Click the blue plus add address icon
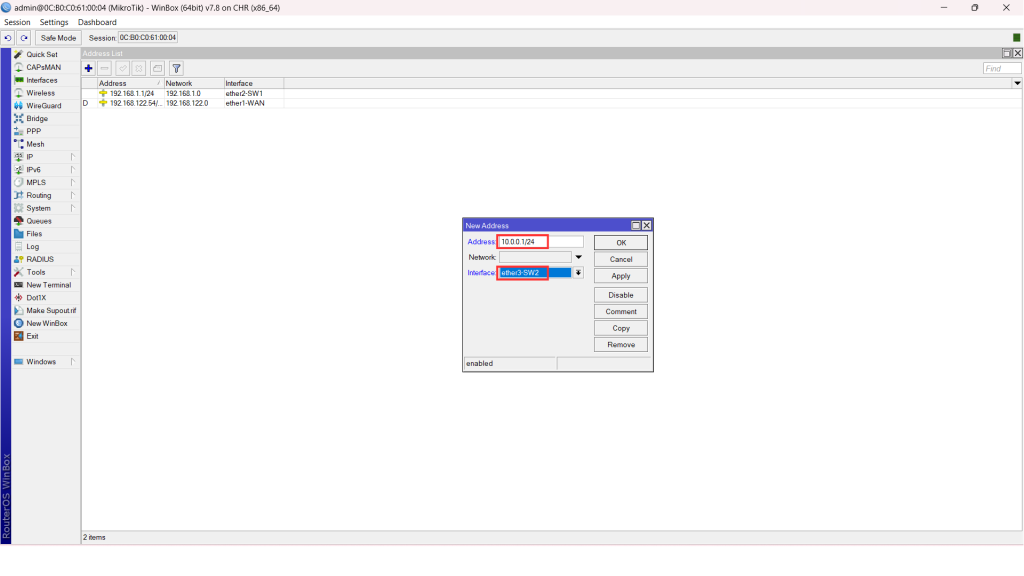 pos(89,68)
